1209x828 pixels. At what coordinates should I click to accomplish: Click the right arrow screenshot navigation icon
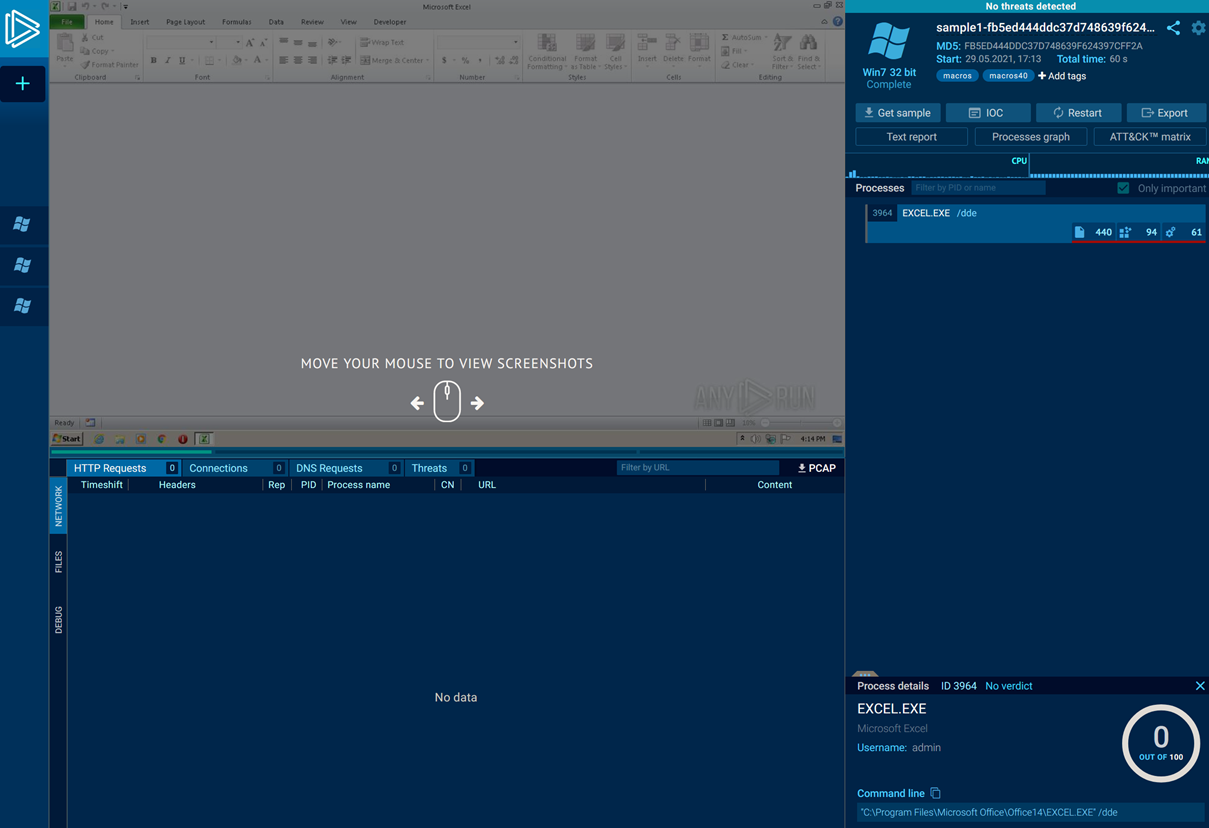(477, 403)
